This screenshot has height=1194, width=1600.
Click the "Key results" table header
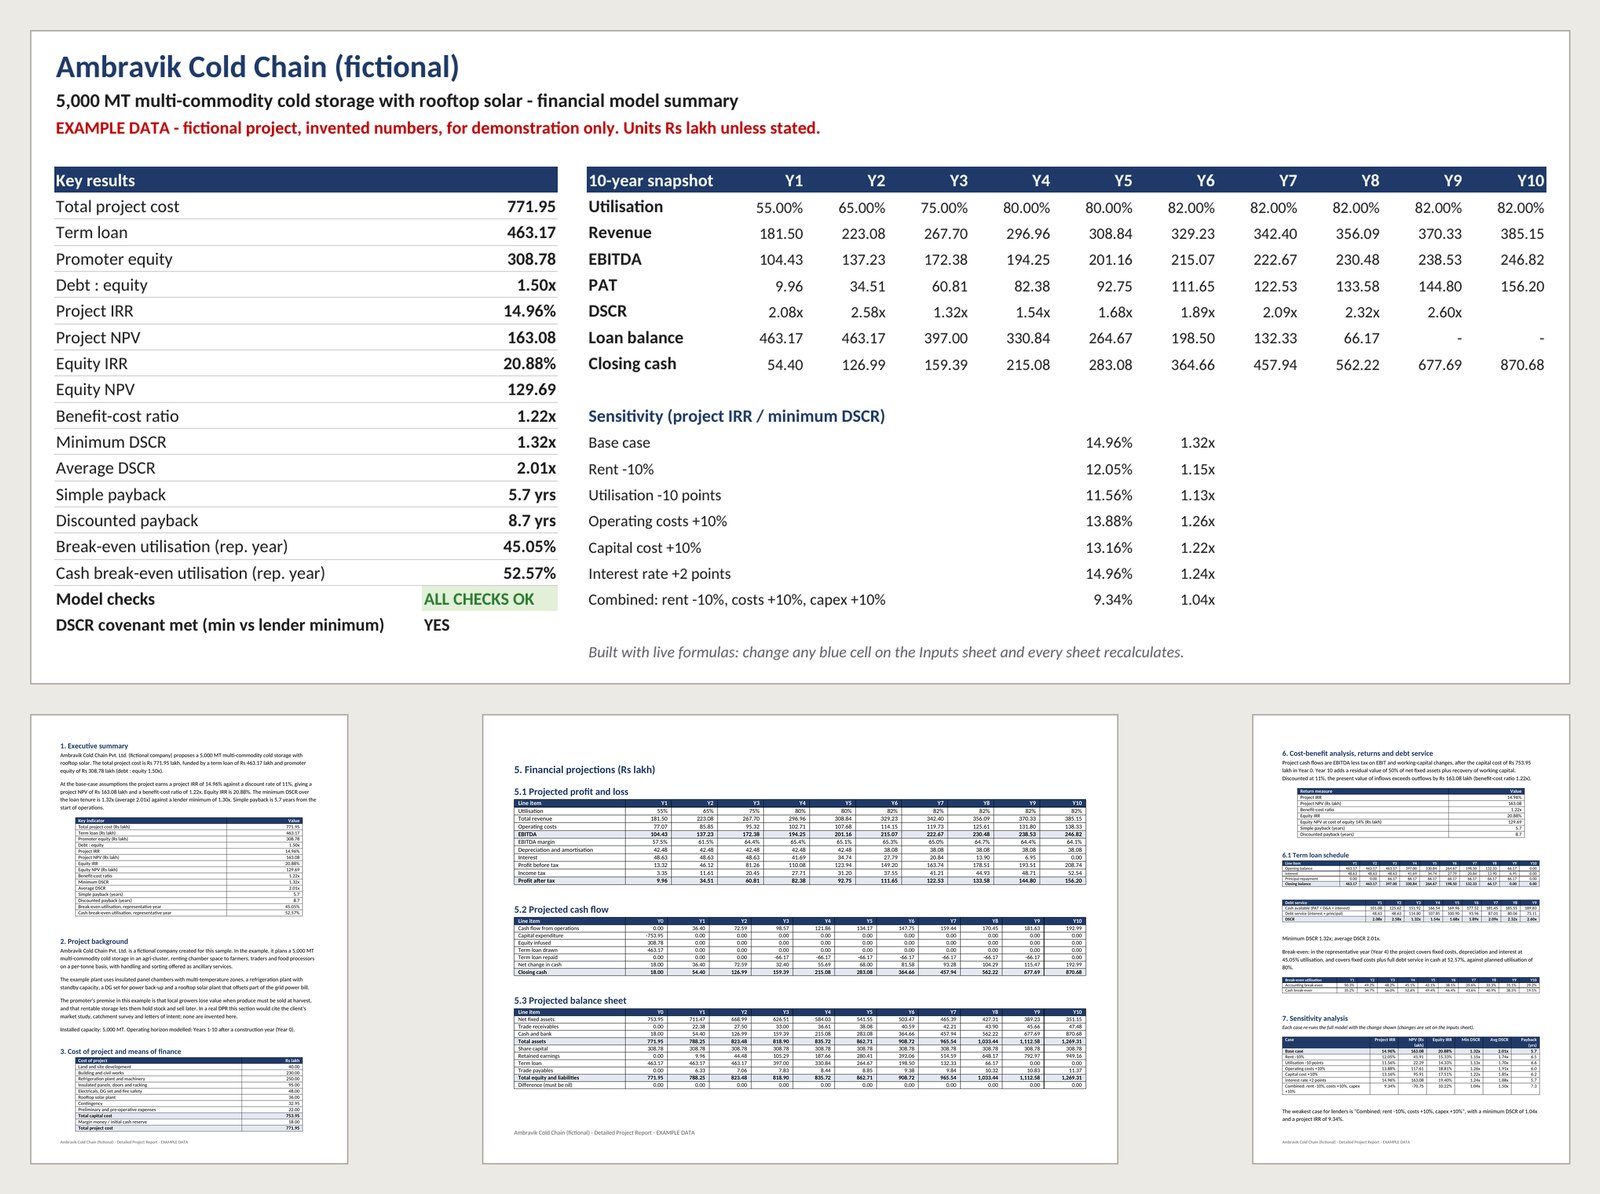[x=306, y=180]
